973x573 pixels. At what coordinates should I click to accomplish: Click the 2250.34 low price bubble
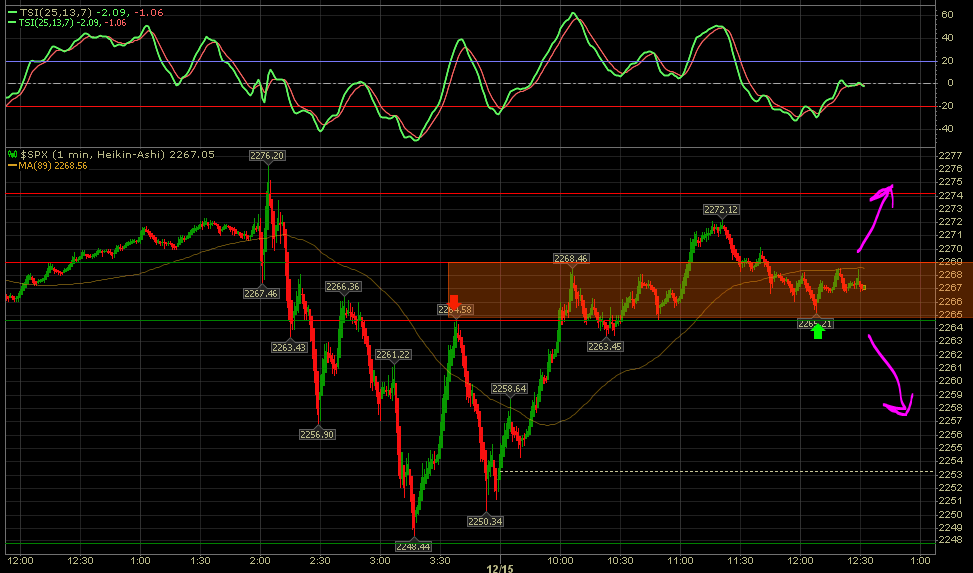[485, 521]
